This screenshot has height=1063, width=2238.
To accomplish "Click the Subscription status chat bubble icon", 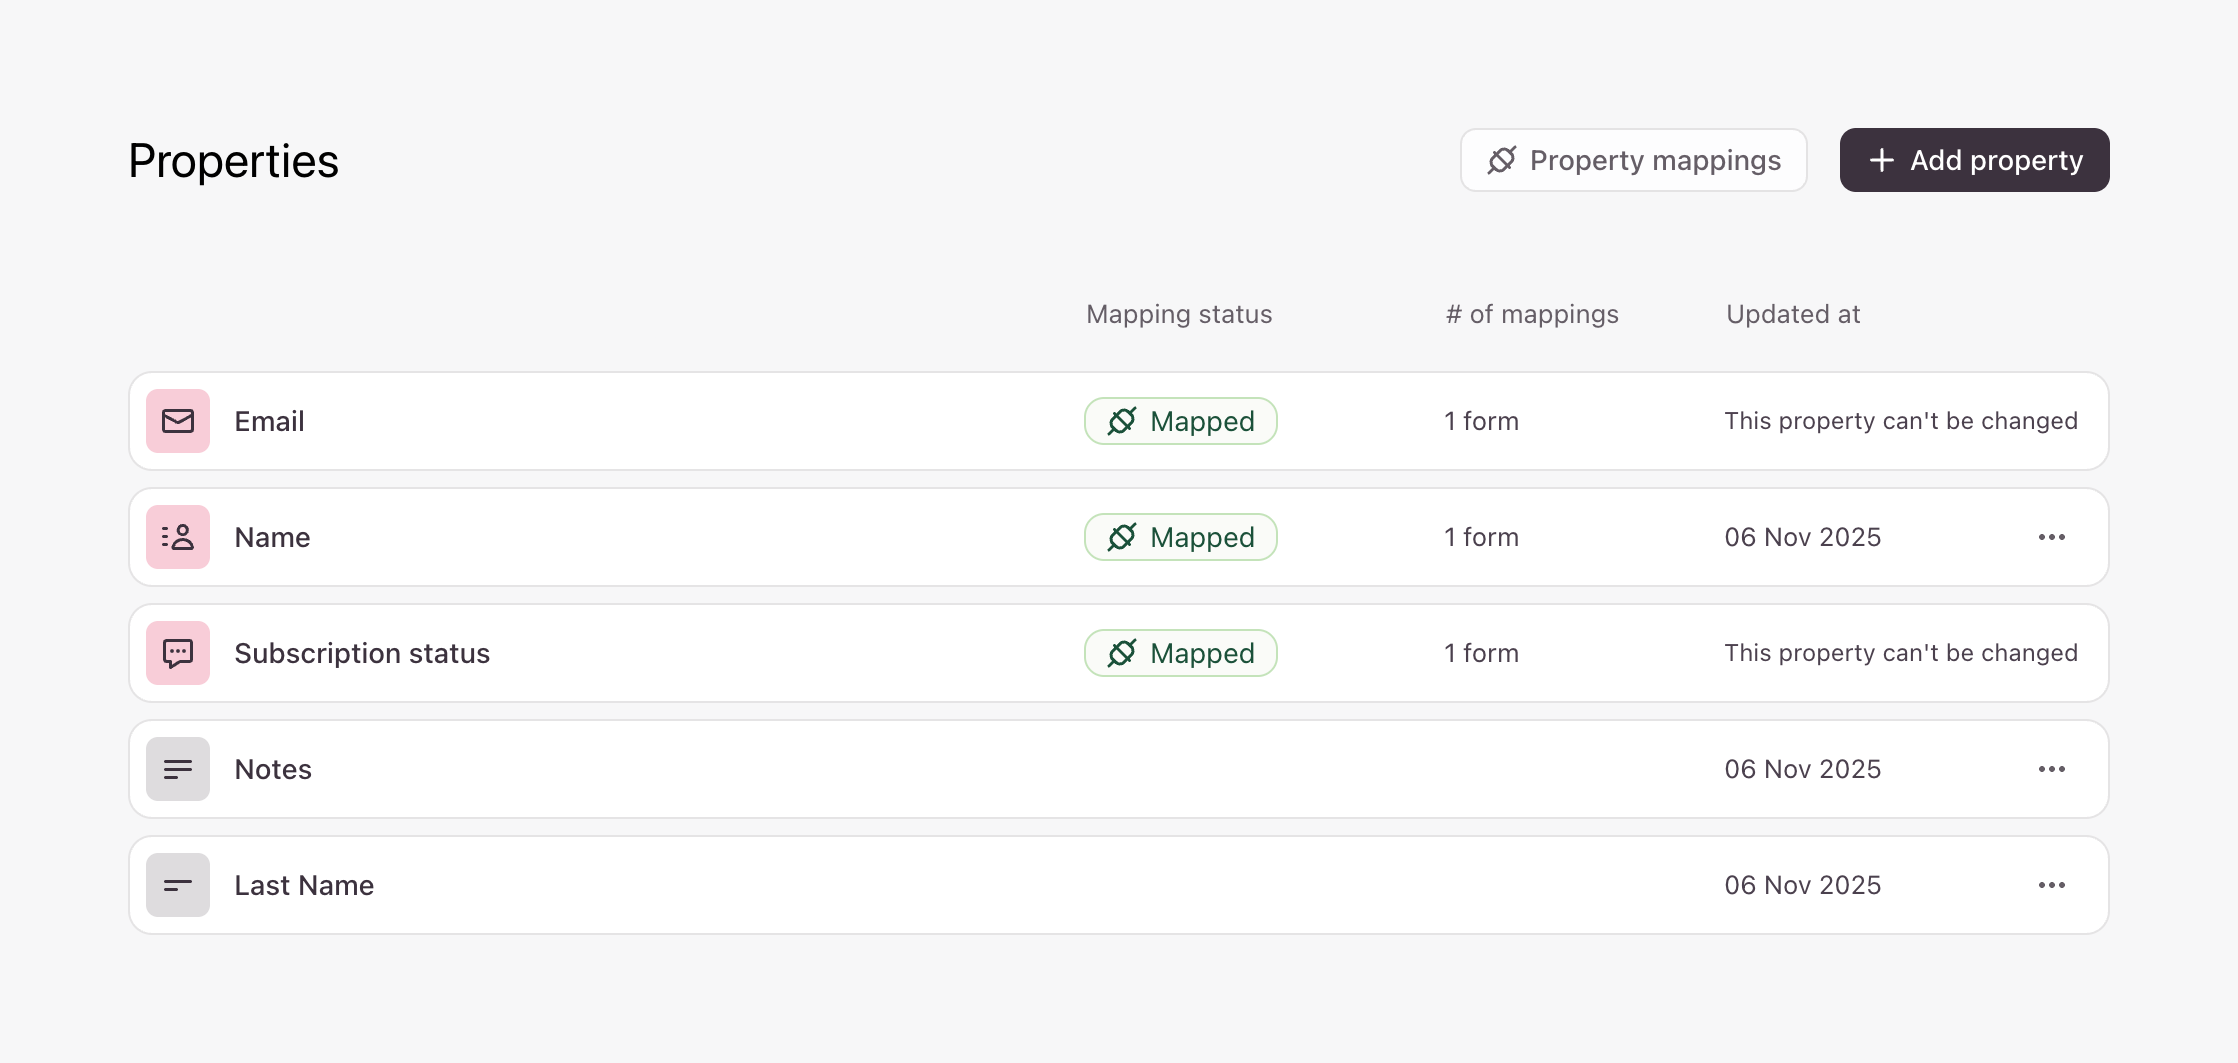I will [178, 653].
